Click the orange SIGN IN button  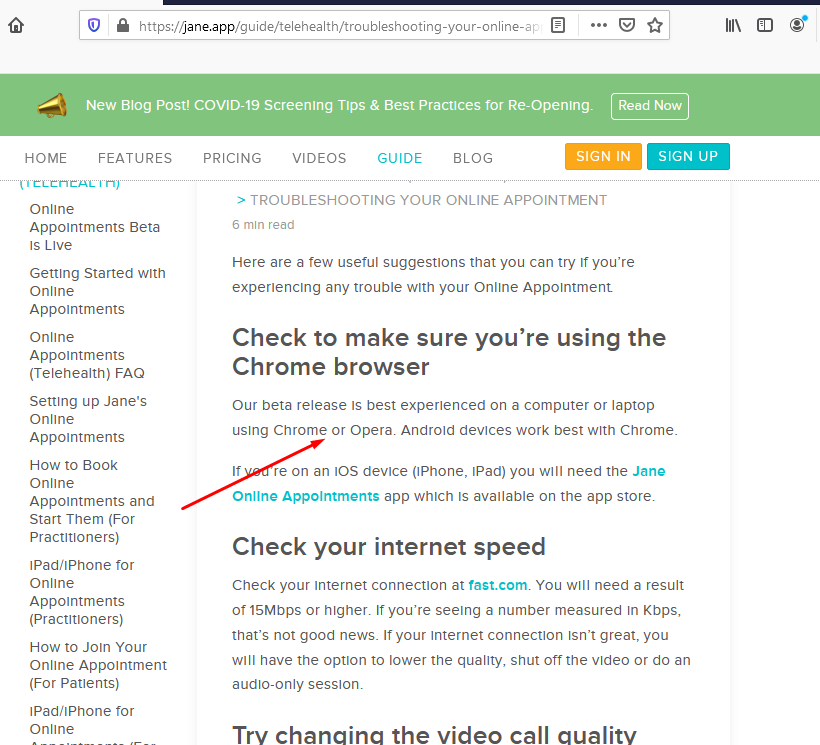[603, 156]
